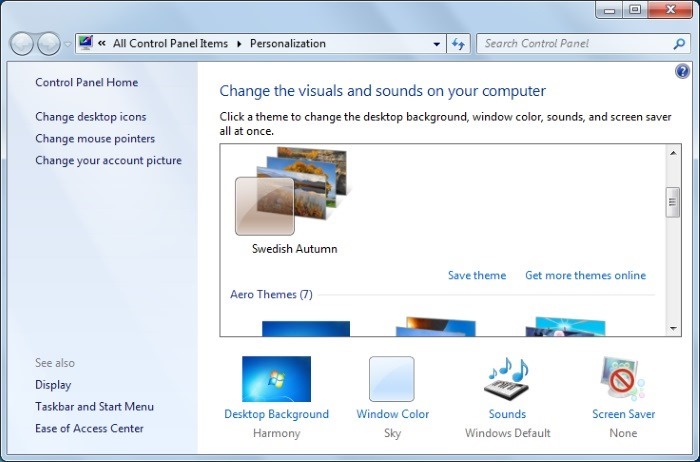Close the Personalization window
700x462 pixels.
670,9
